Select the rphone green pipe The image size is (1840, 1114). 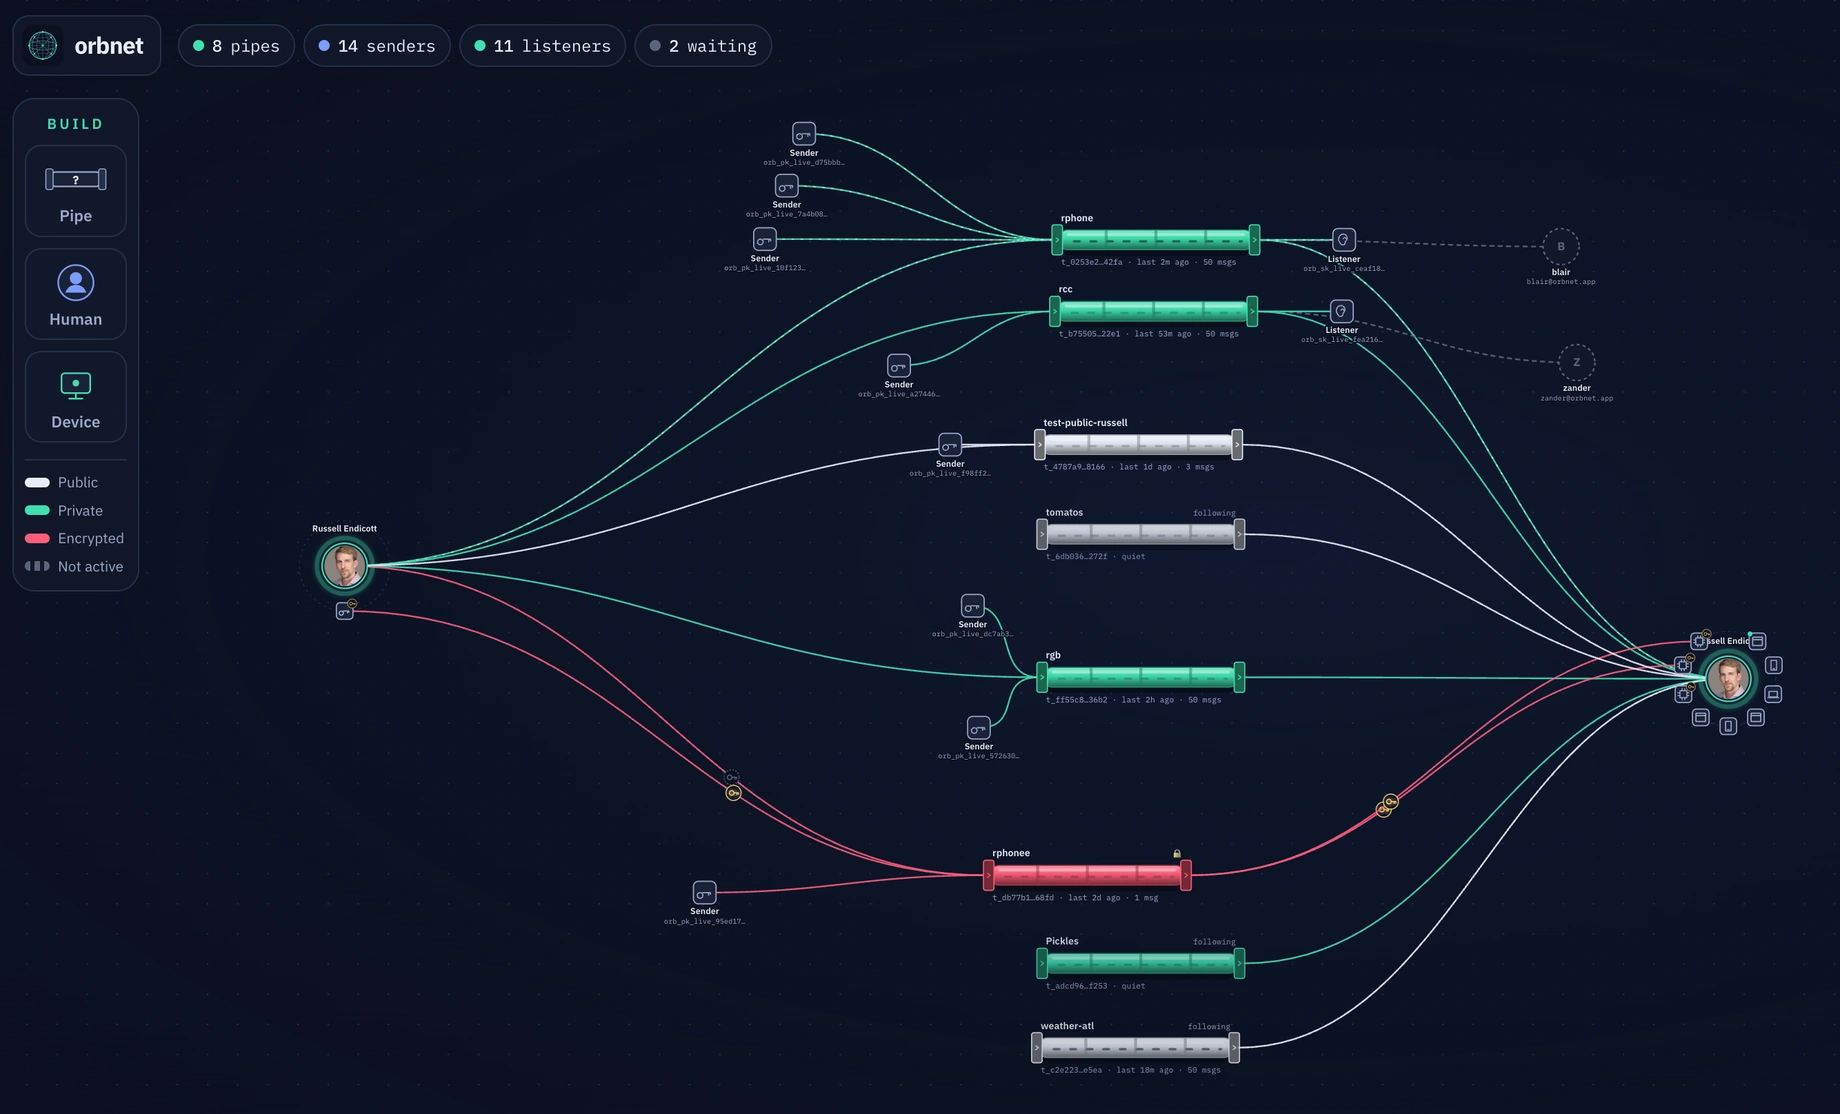point(1155,240)
